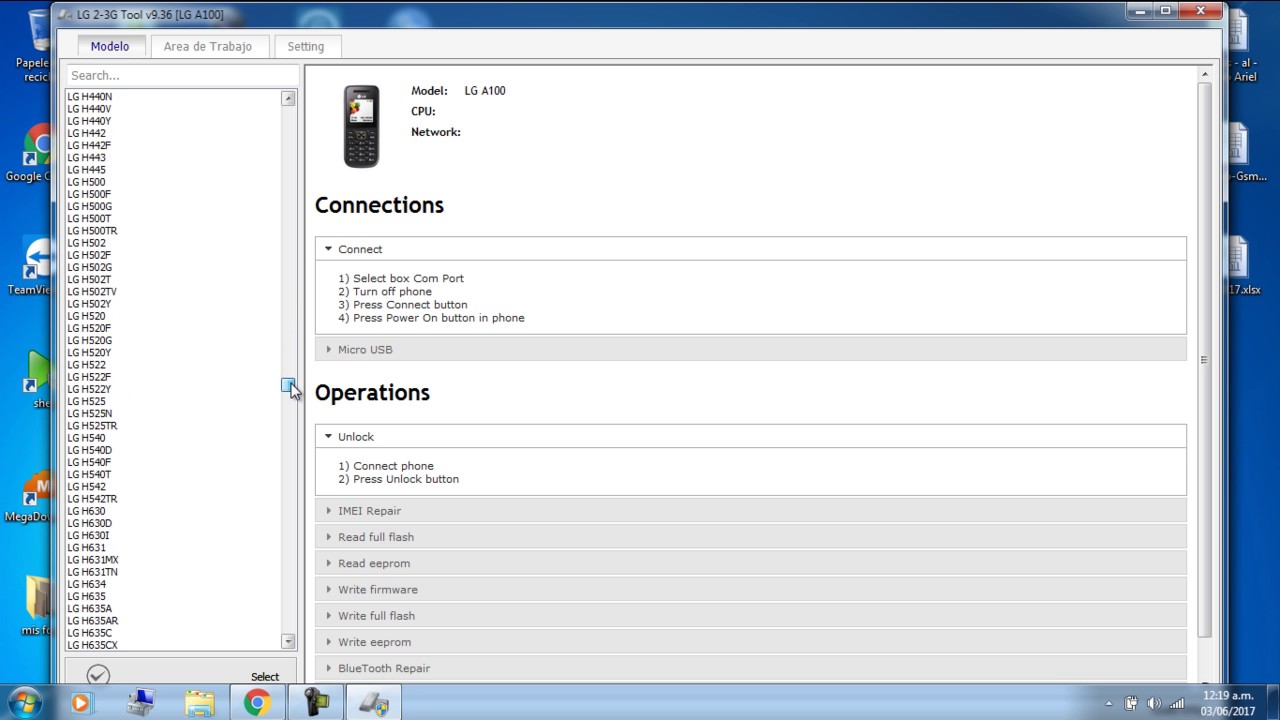Click the model list scroll down arrow

(x=288, y=641)
